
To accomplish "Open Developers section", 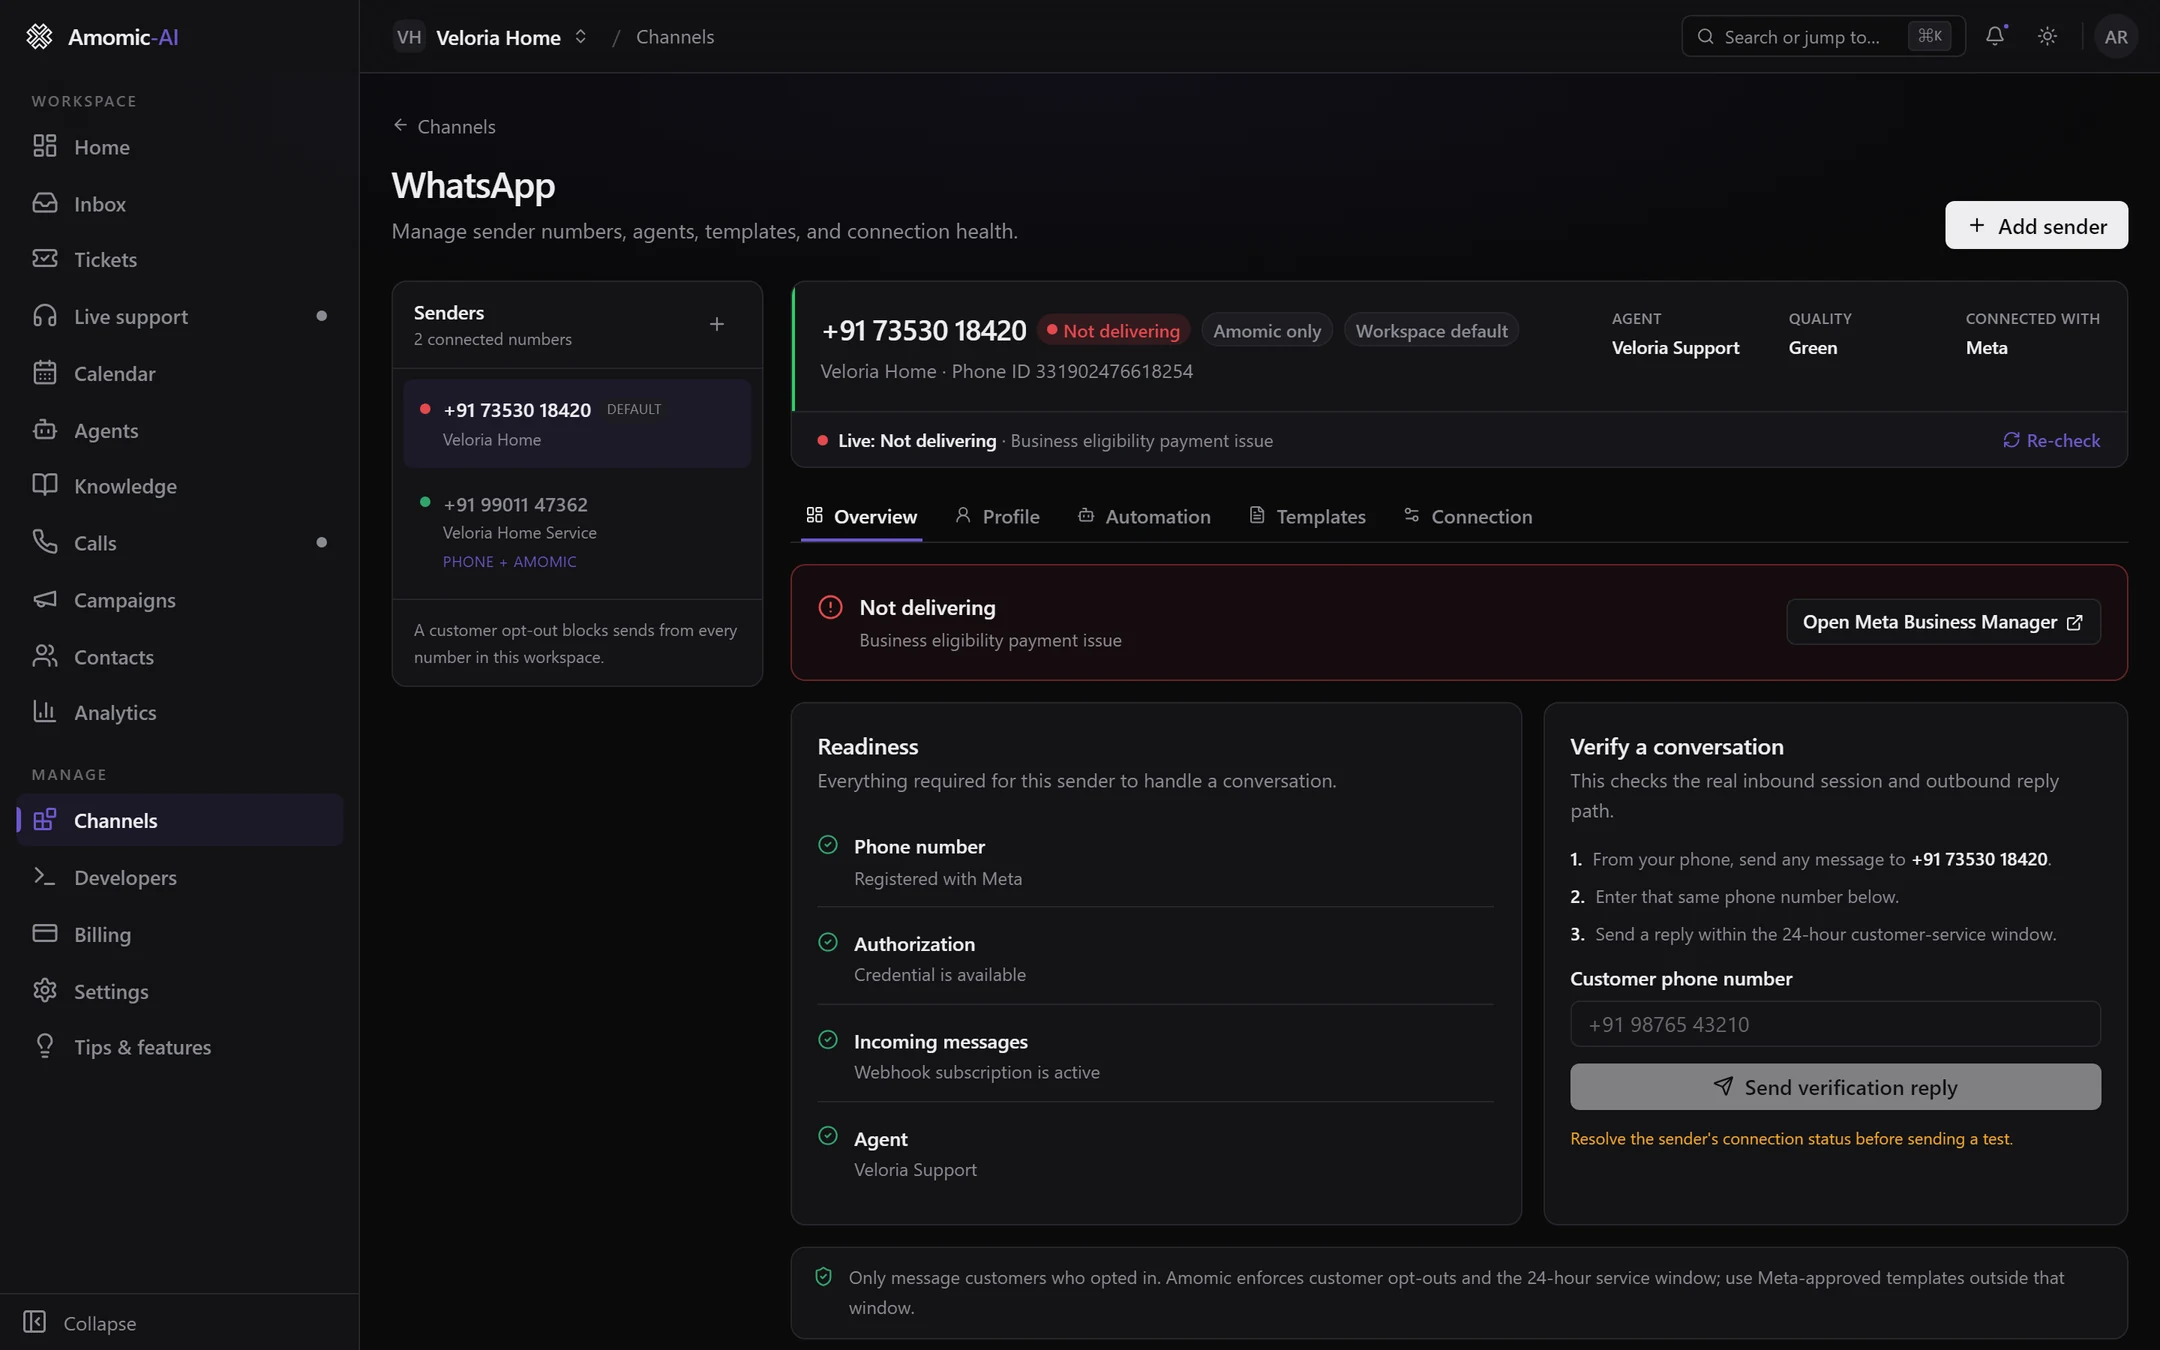I will (180, 878).
